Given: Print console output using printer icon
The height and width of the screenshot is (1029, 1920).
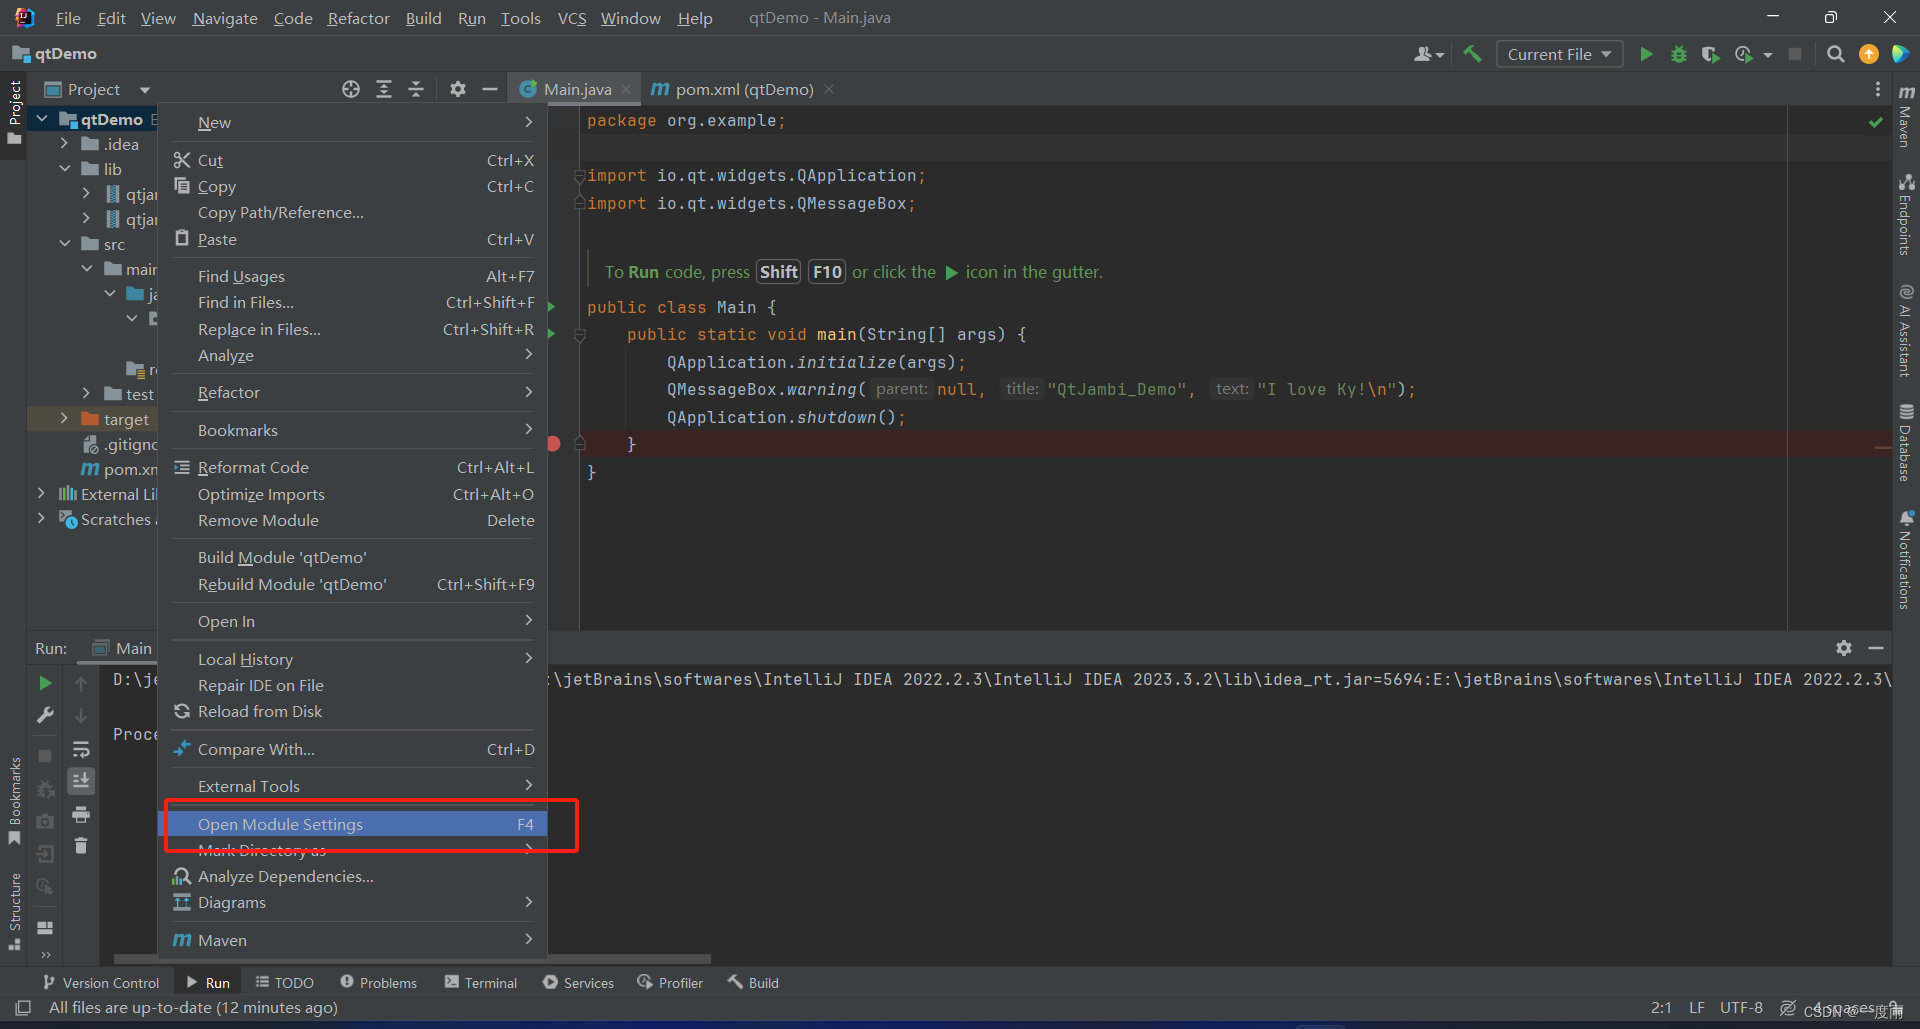Looking at the screenshot, I should (x=81, y=815).
